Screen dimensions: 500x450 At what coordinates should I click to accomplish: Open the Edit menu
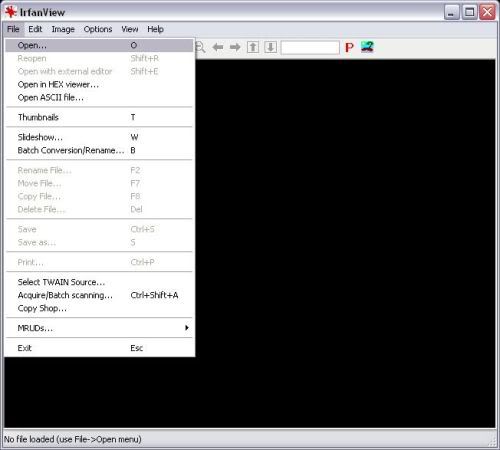point(35,29)
